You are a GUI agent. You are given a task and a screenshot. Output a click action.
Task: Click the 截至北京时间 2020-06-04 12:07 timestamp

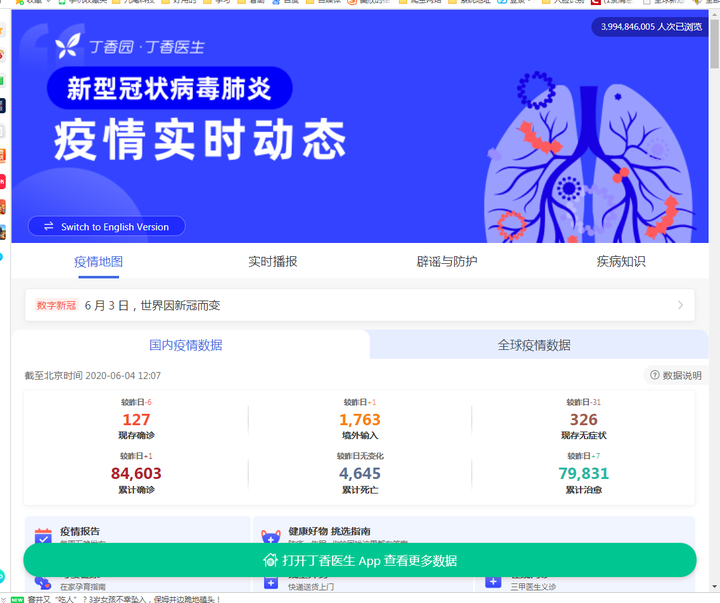[93, 375]
